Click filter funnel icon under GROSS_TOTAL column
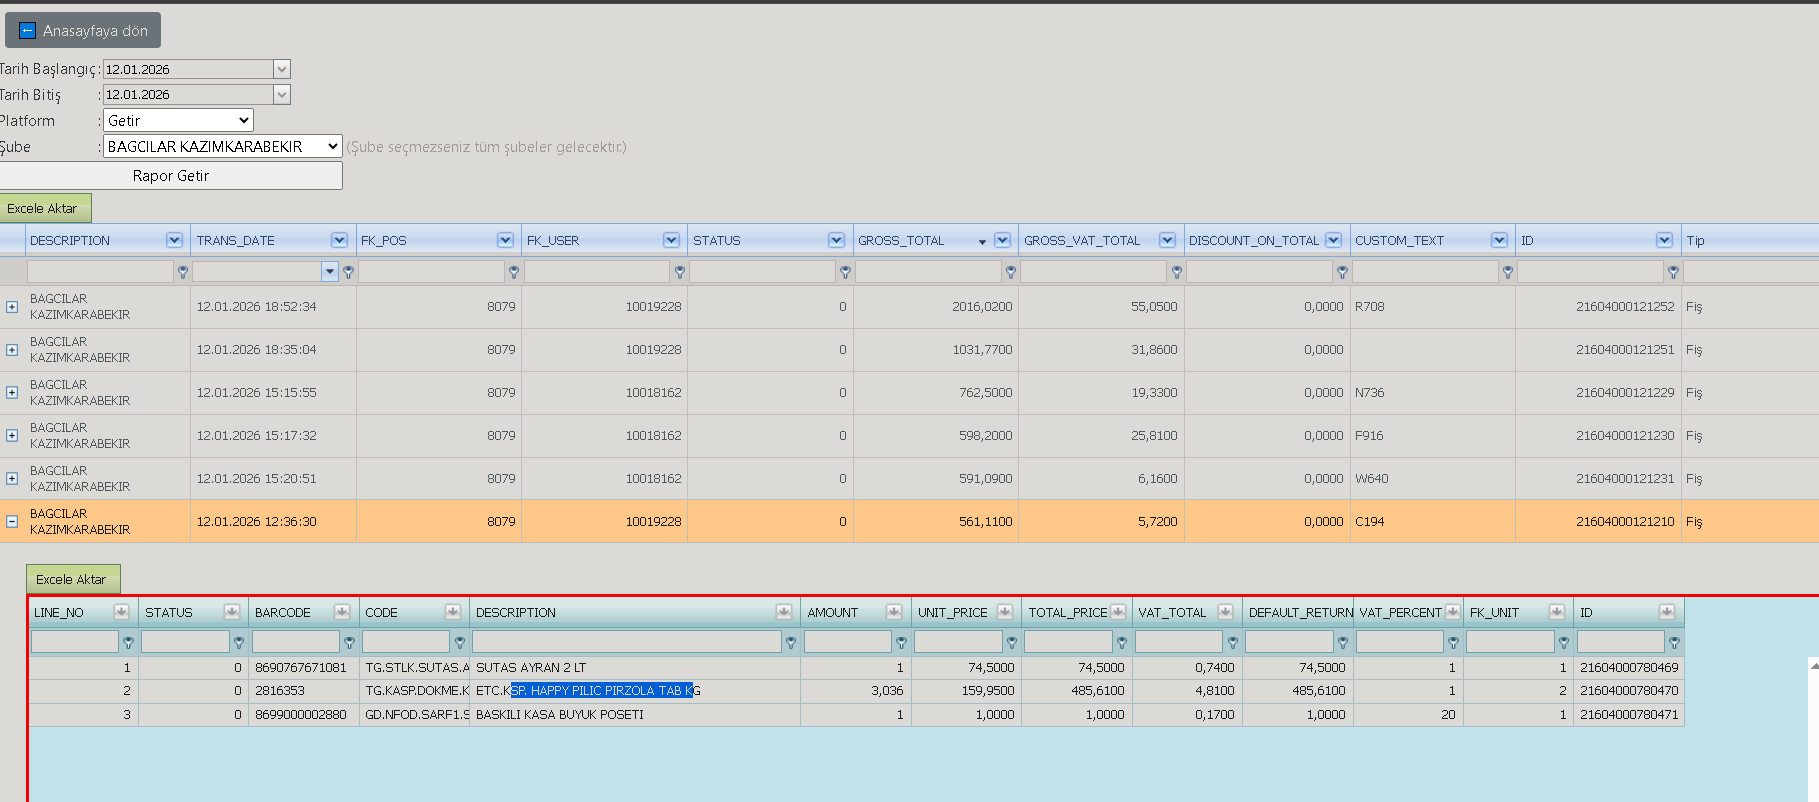Viewport: 1819px width, 802px height. coord(1010,272)
